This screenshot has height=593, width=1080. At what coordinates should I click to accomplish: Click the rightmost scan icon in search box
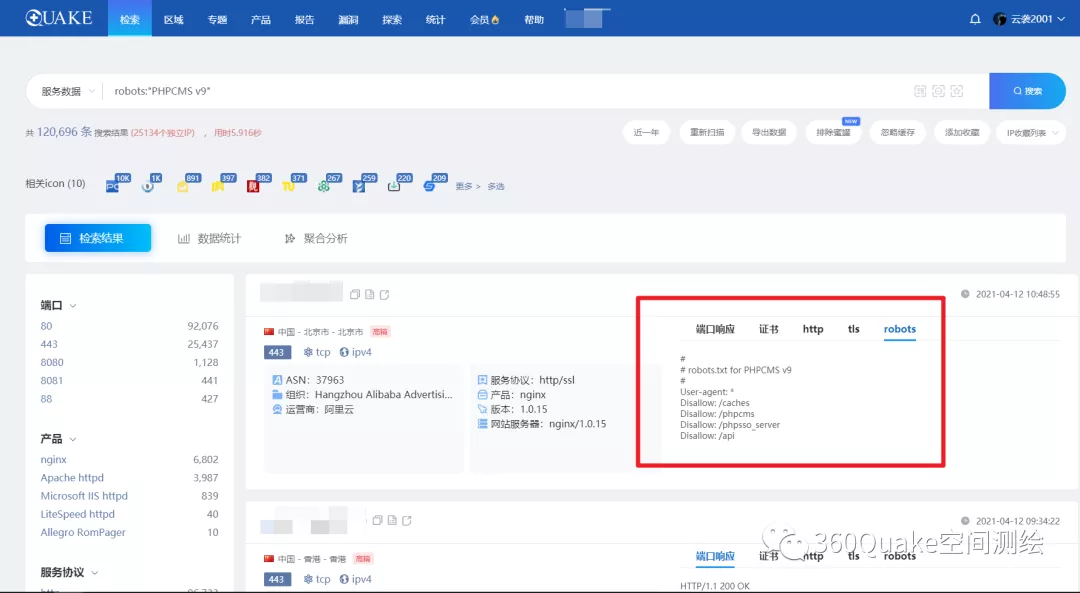957,91
